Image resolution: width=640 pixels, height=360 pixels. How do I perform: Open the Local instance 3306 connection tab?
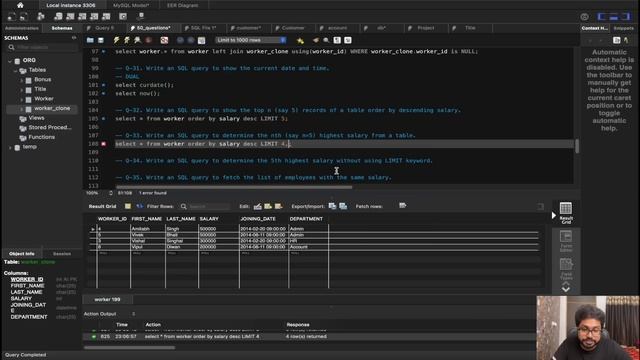click(71, 5)
